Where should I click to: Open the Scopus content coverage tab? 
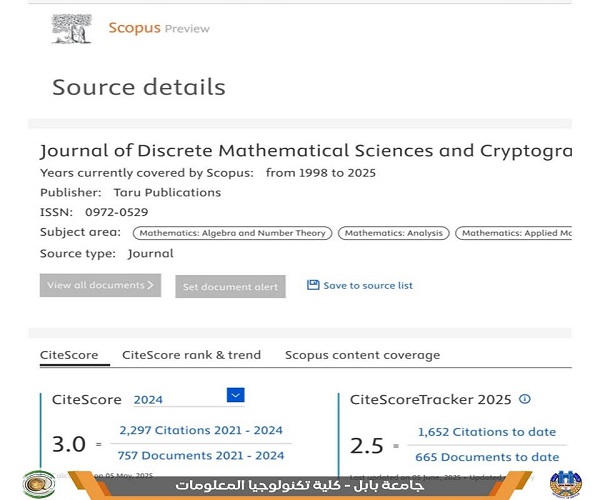362,355
